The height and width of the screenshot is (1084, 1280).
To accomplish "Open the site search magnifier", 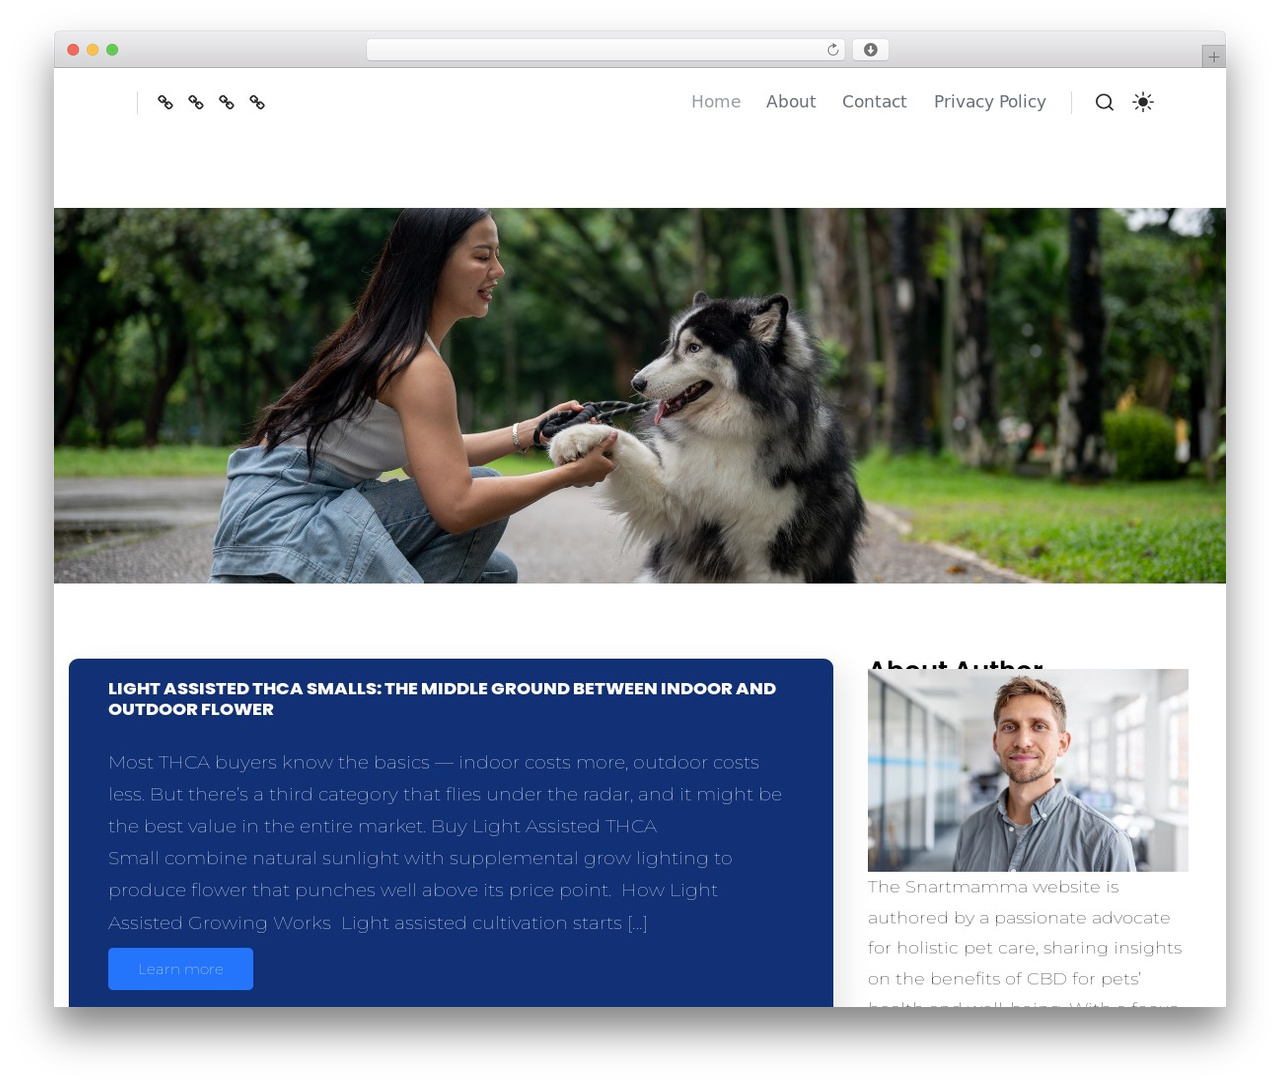I will point(1104,102).
